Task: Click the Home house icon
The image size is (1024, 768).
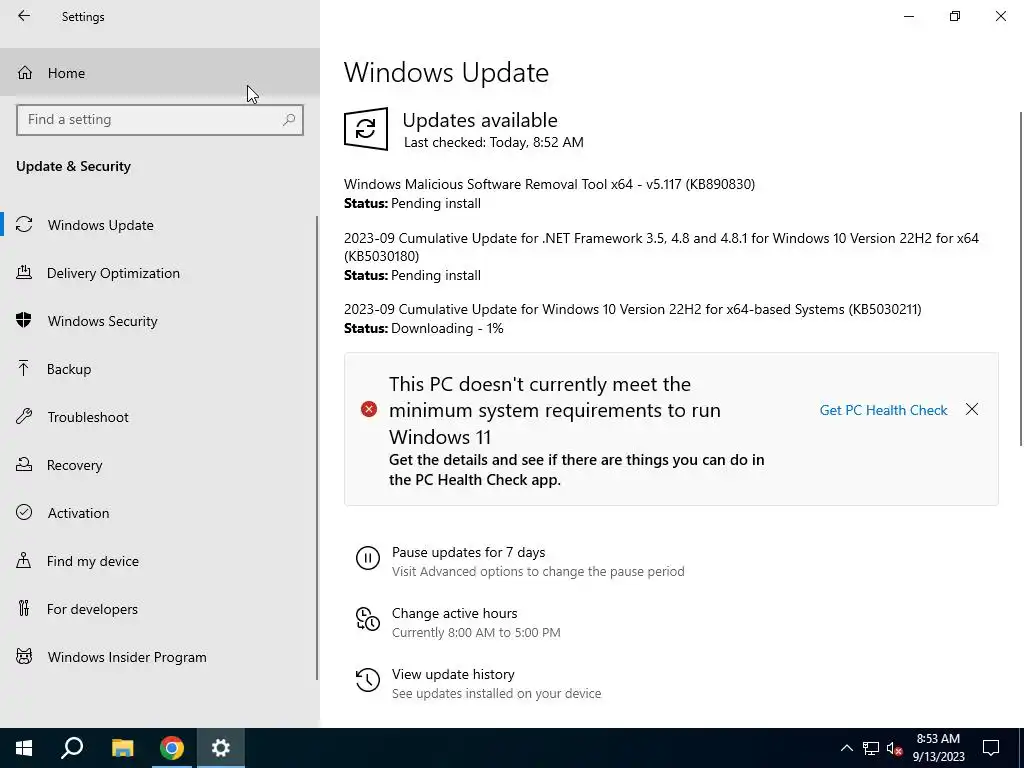Action: tap(25, 72)
